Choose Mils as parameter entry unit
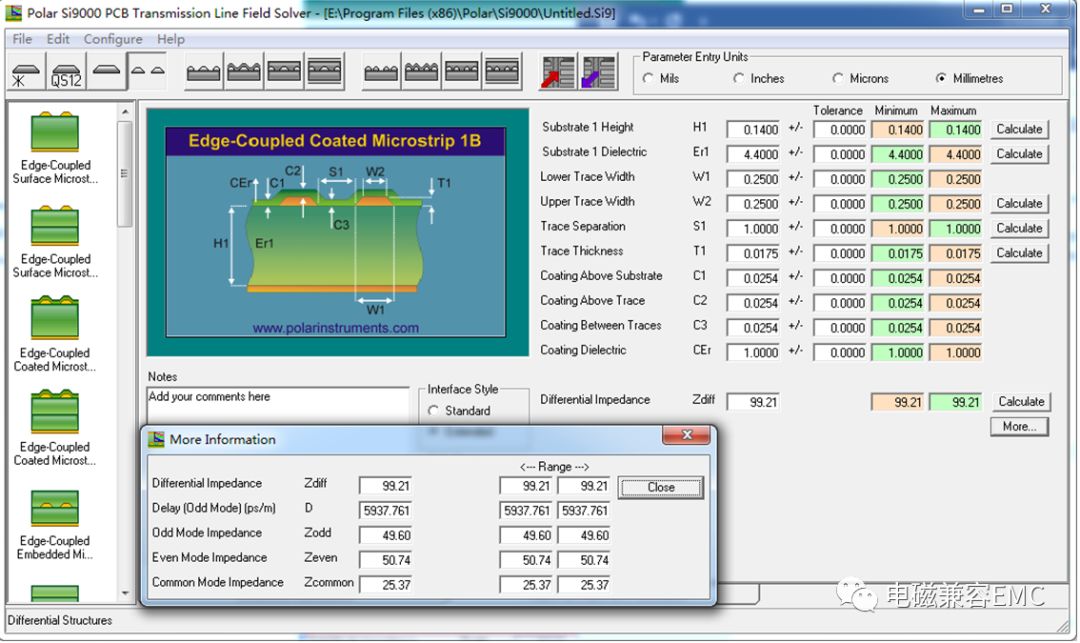This screenshot has width=1080, height=643. pyautogui.click(x=661, y=78)
